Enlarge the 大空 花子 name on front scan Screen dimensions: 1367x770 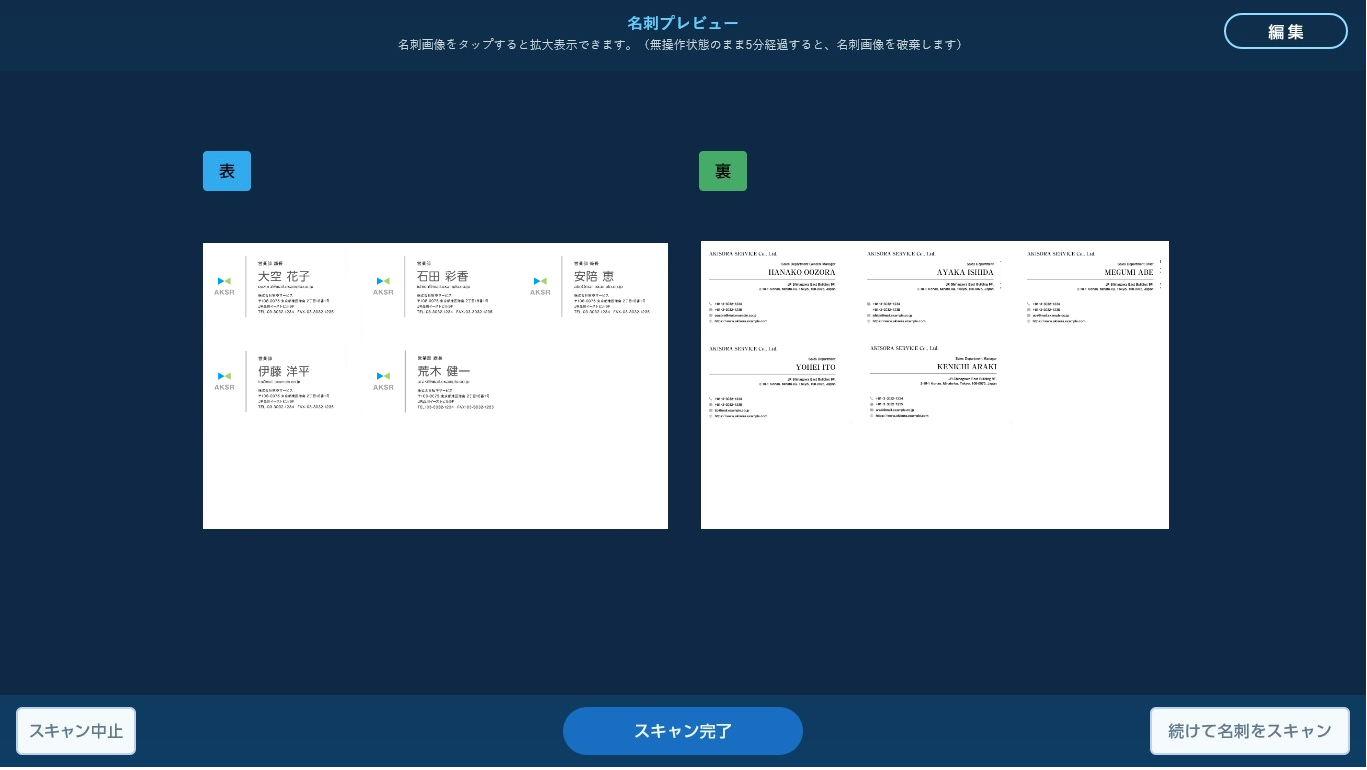[284, 276]
